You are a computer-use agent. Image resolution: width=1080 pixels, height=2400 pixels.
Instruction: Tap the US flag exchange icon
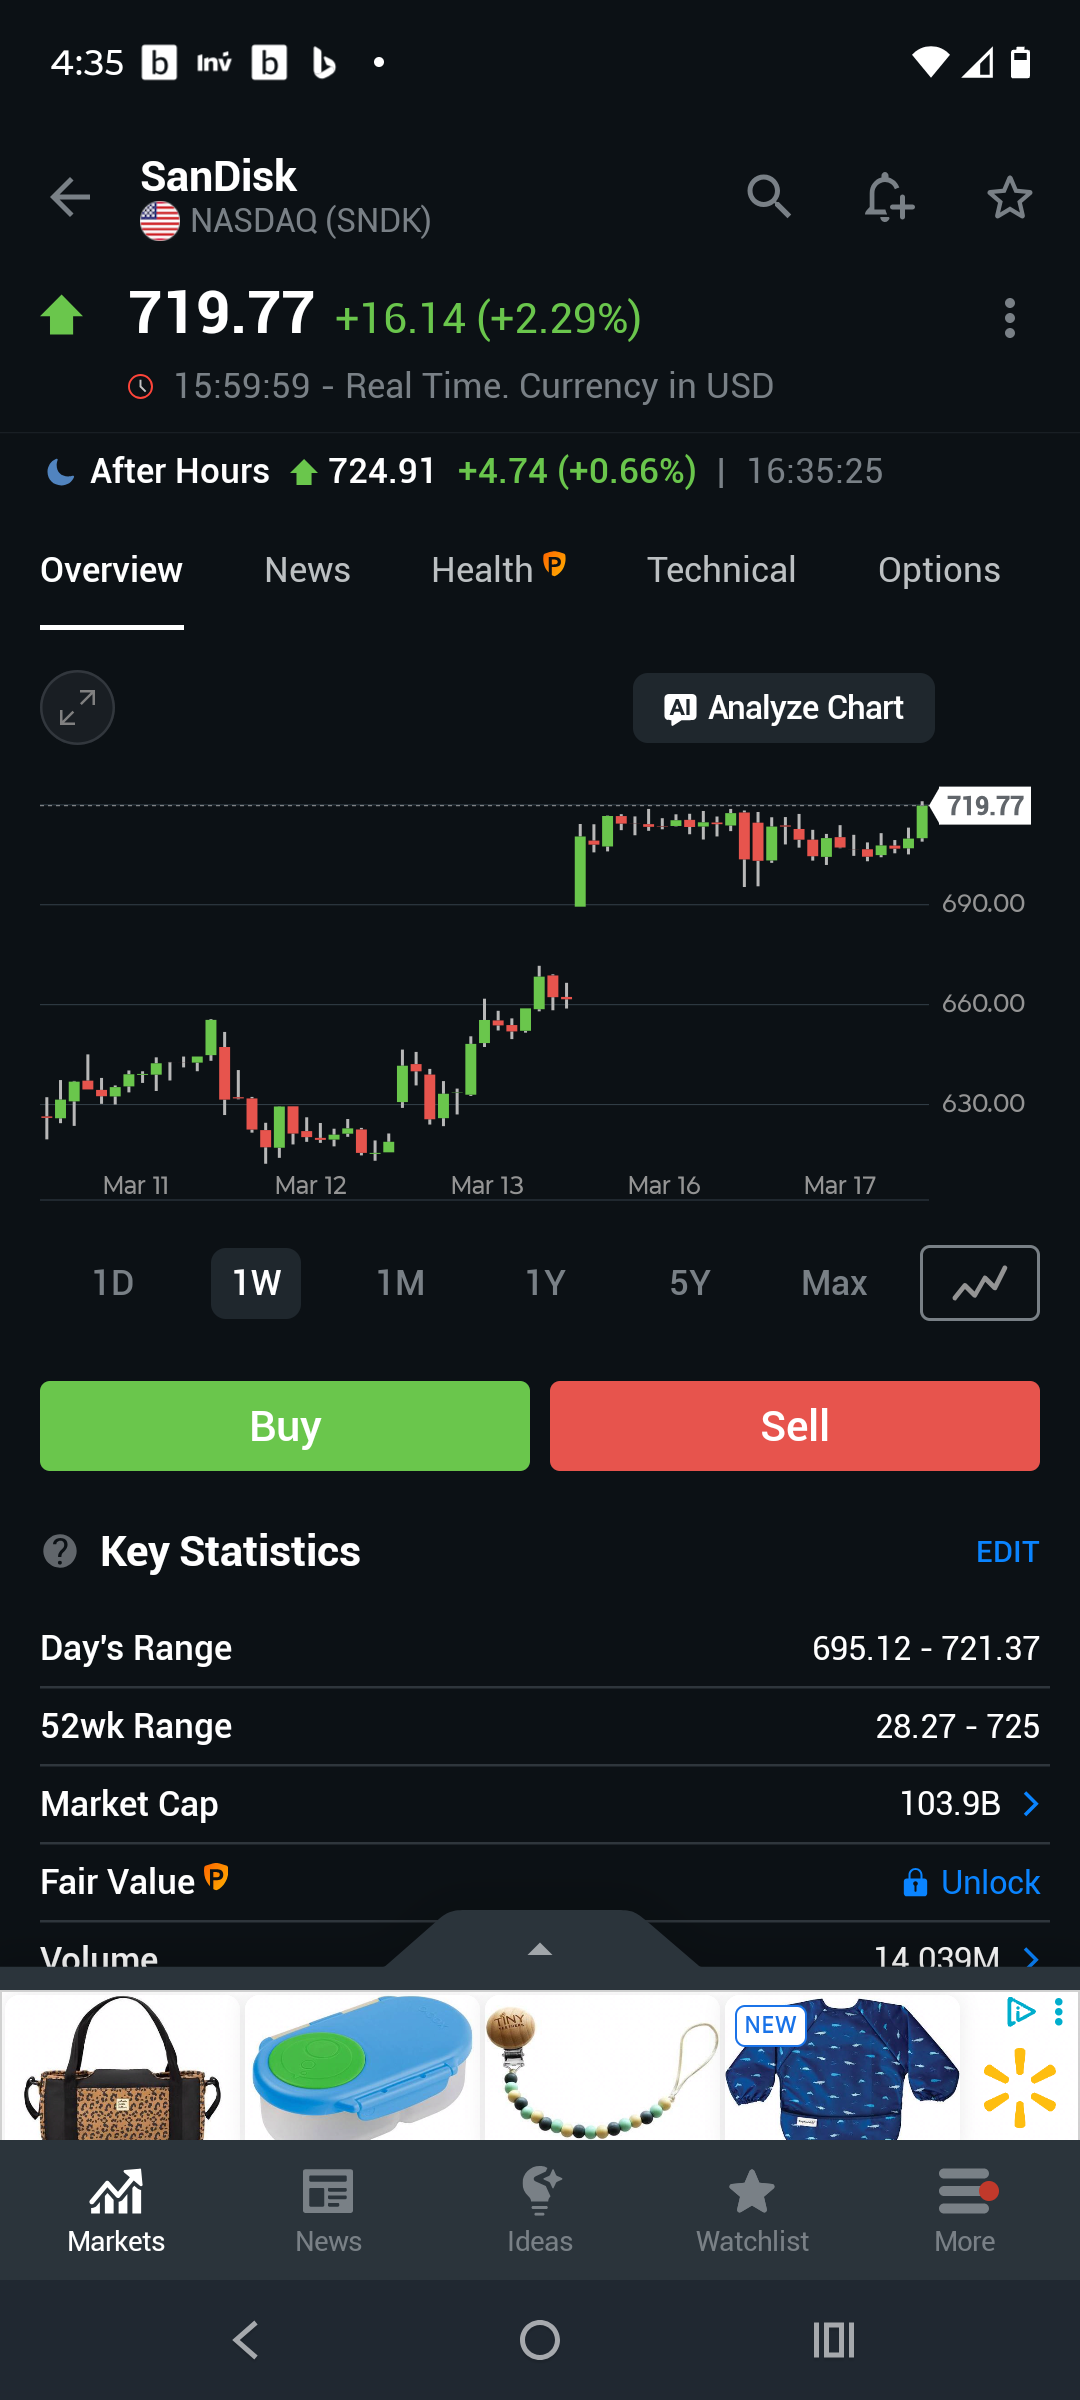click(160, 221)
